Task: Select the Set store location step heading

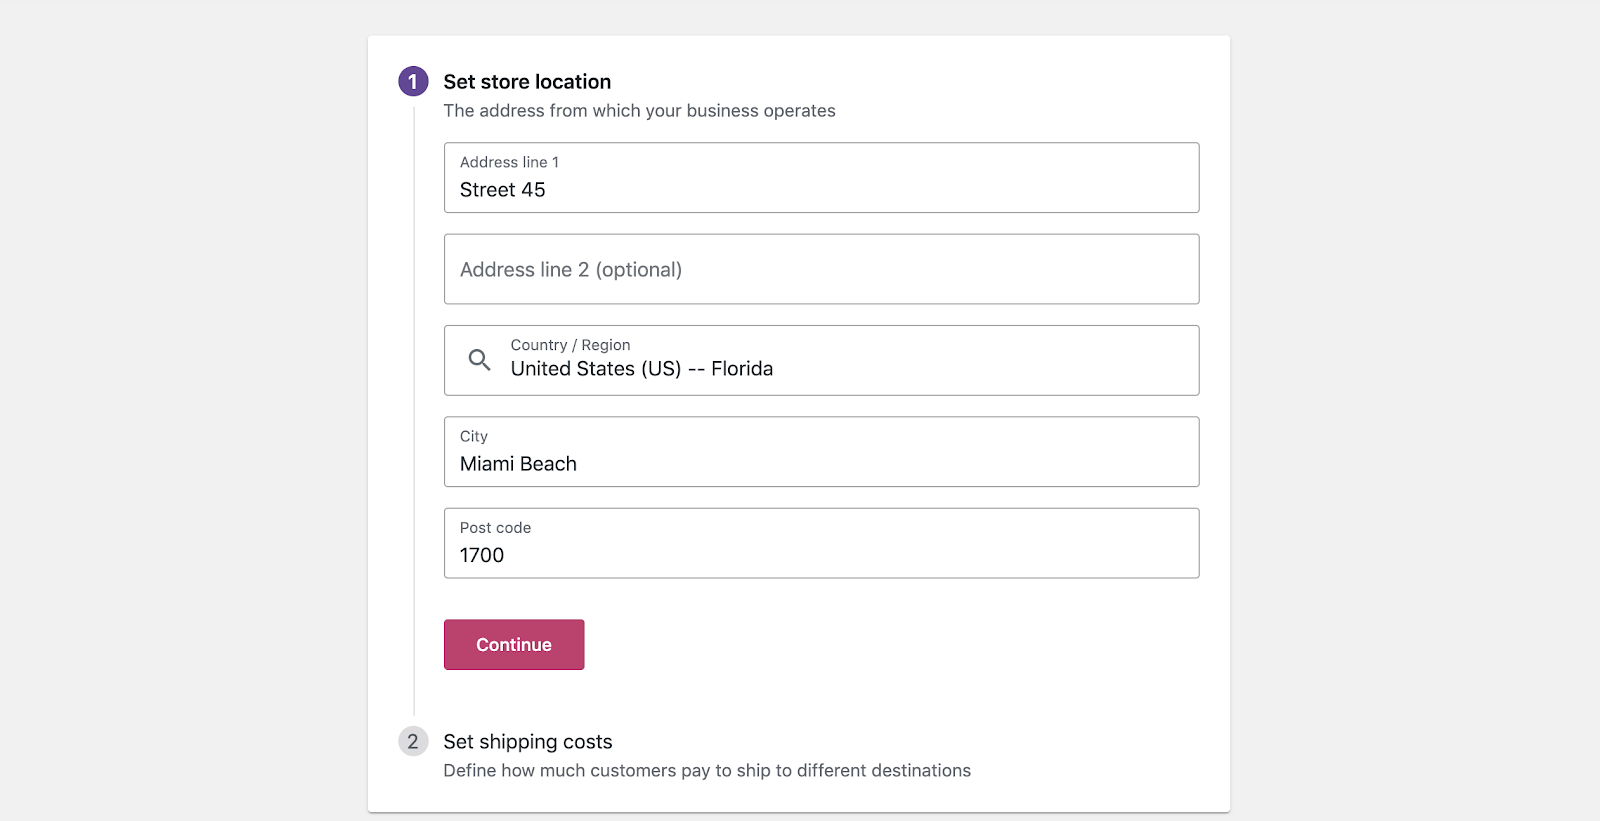Action: coord(527,82)
